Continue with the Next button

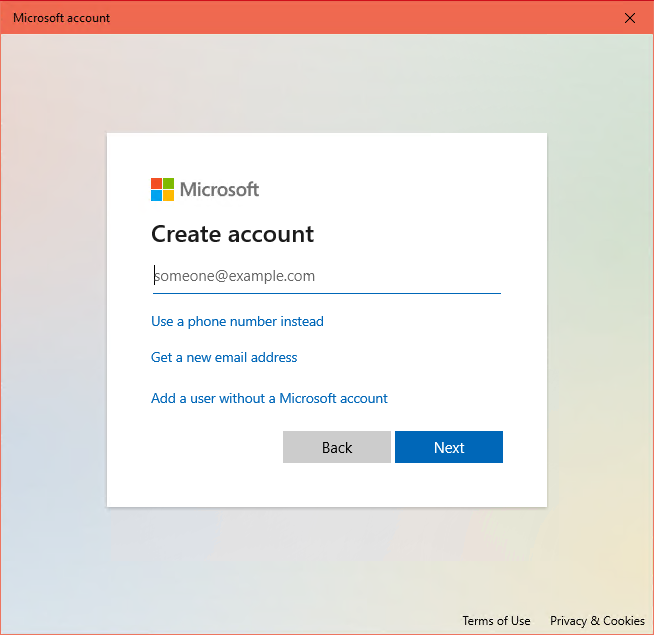coord(449,447)
